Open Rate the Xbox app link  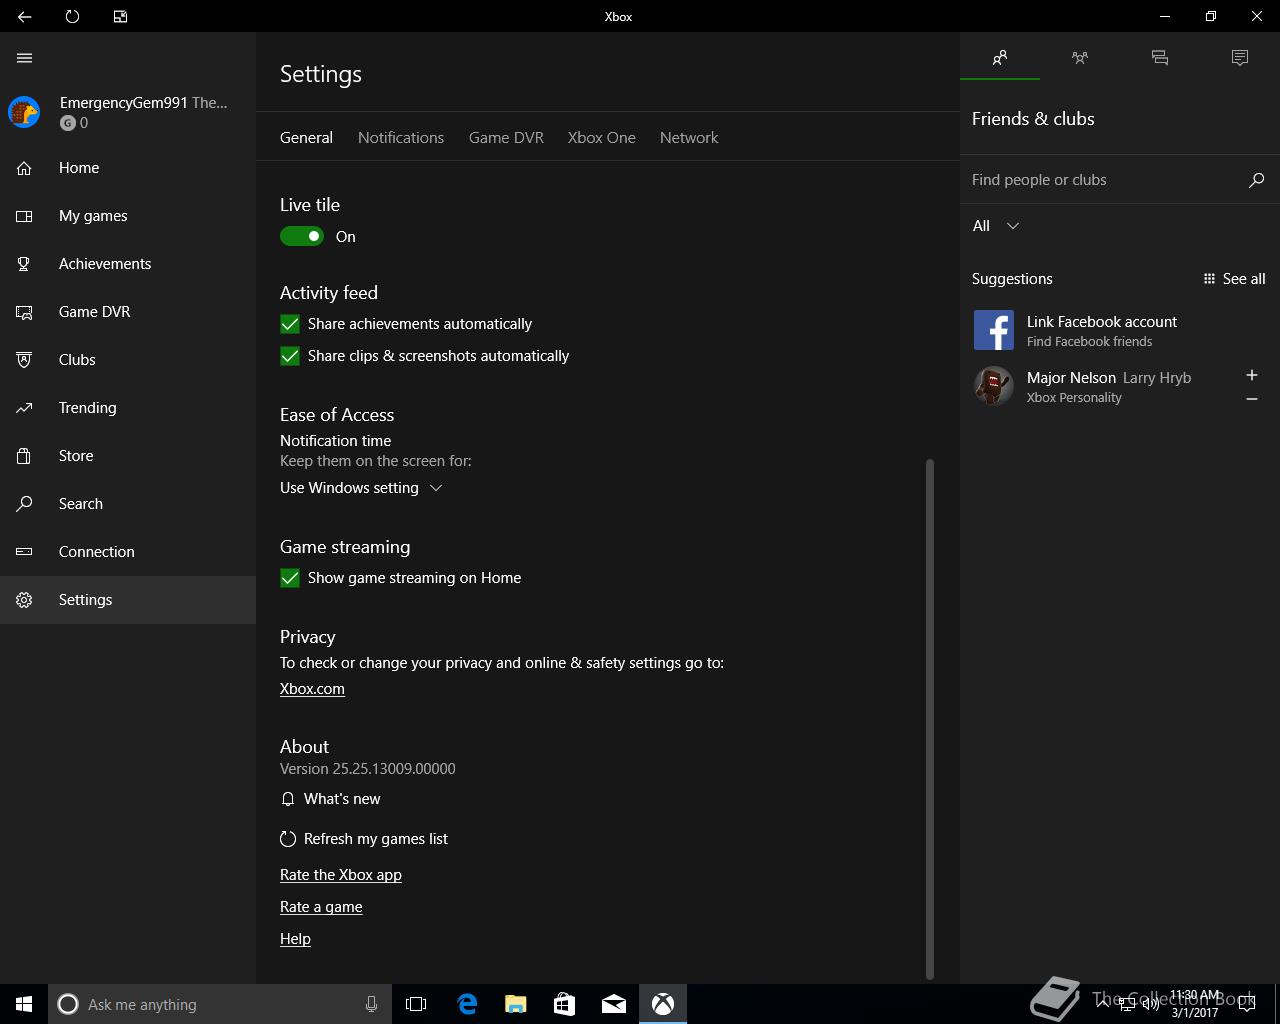point(341,875)
